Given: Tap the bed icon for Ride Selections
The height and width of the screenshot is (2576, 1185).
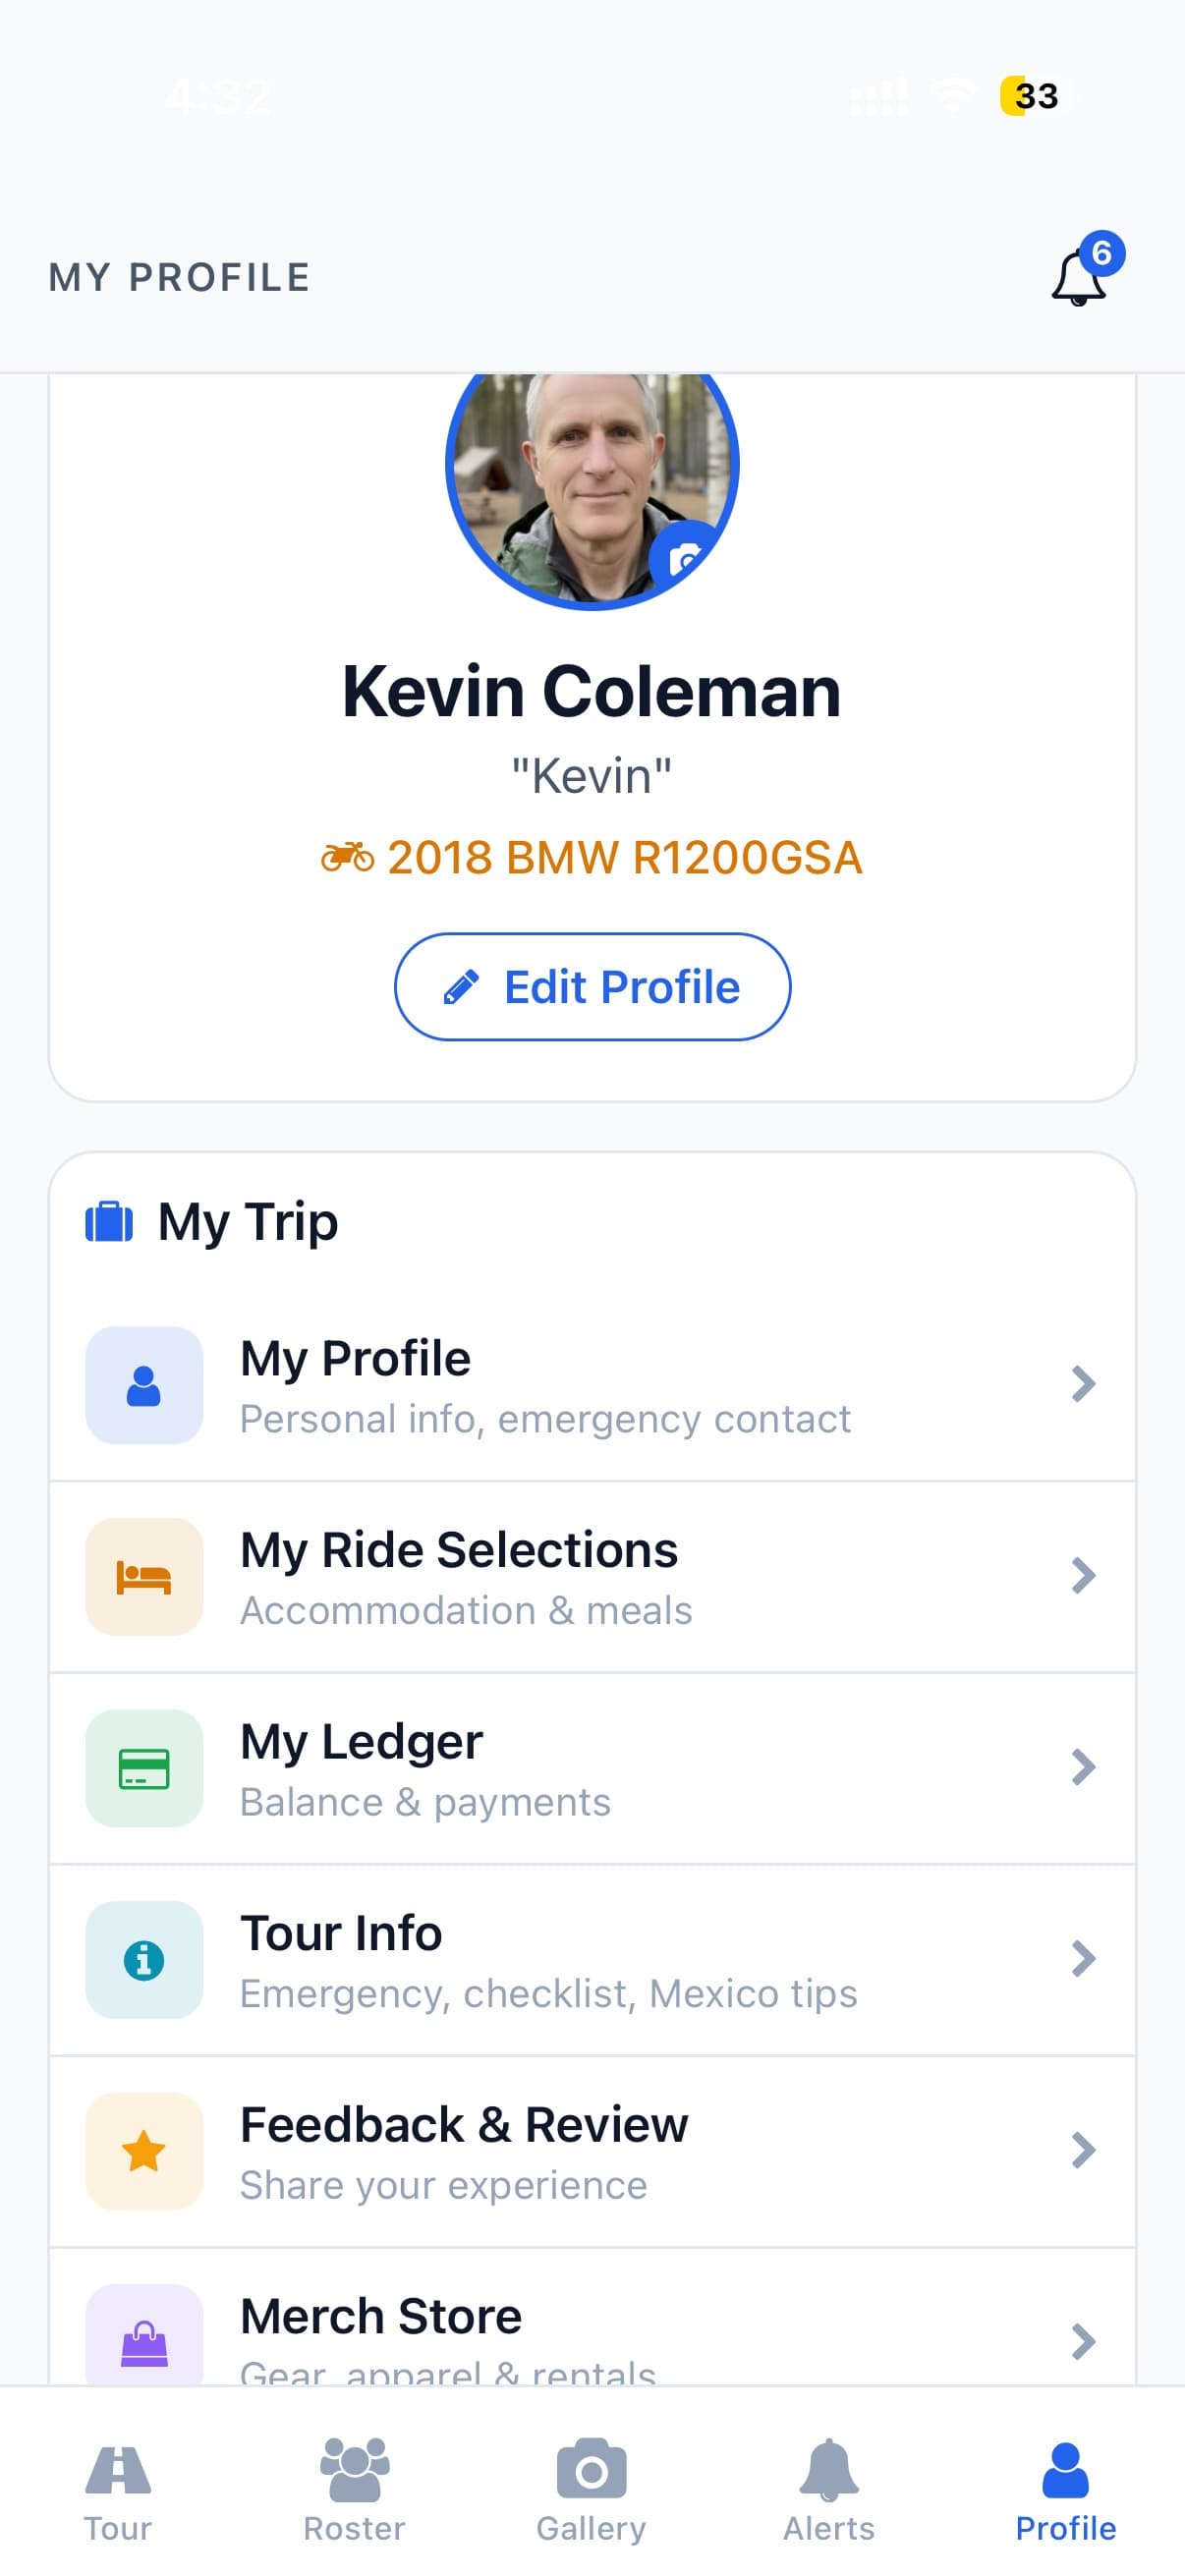Looking at the screenshot, I should pyautogui.click(x=144, y=1577).
